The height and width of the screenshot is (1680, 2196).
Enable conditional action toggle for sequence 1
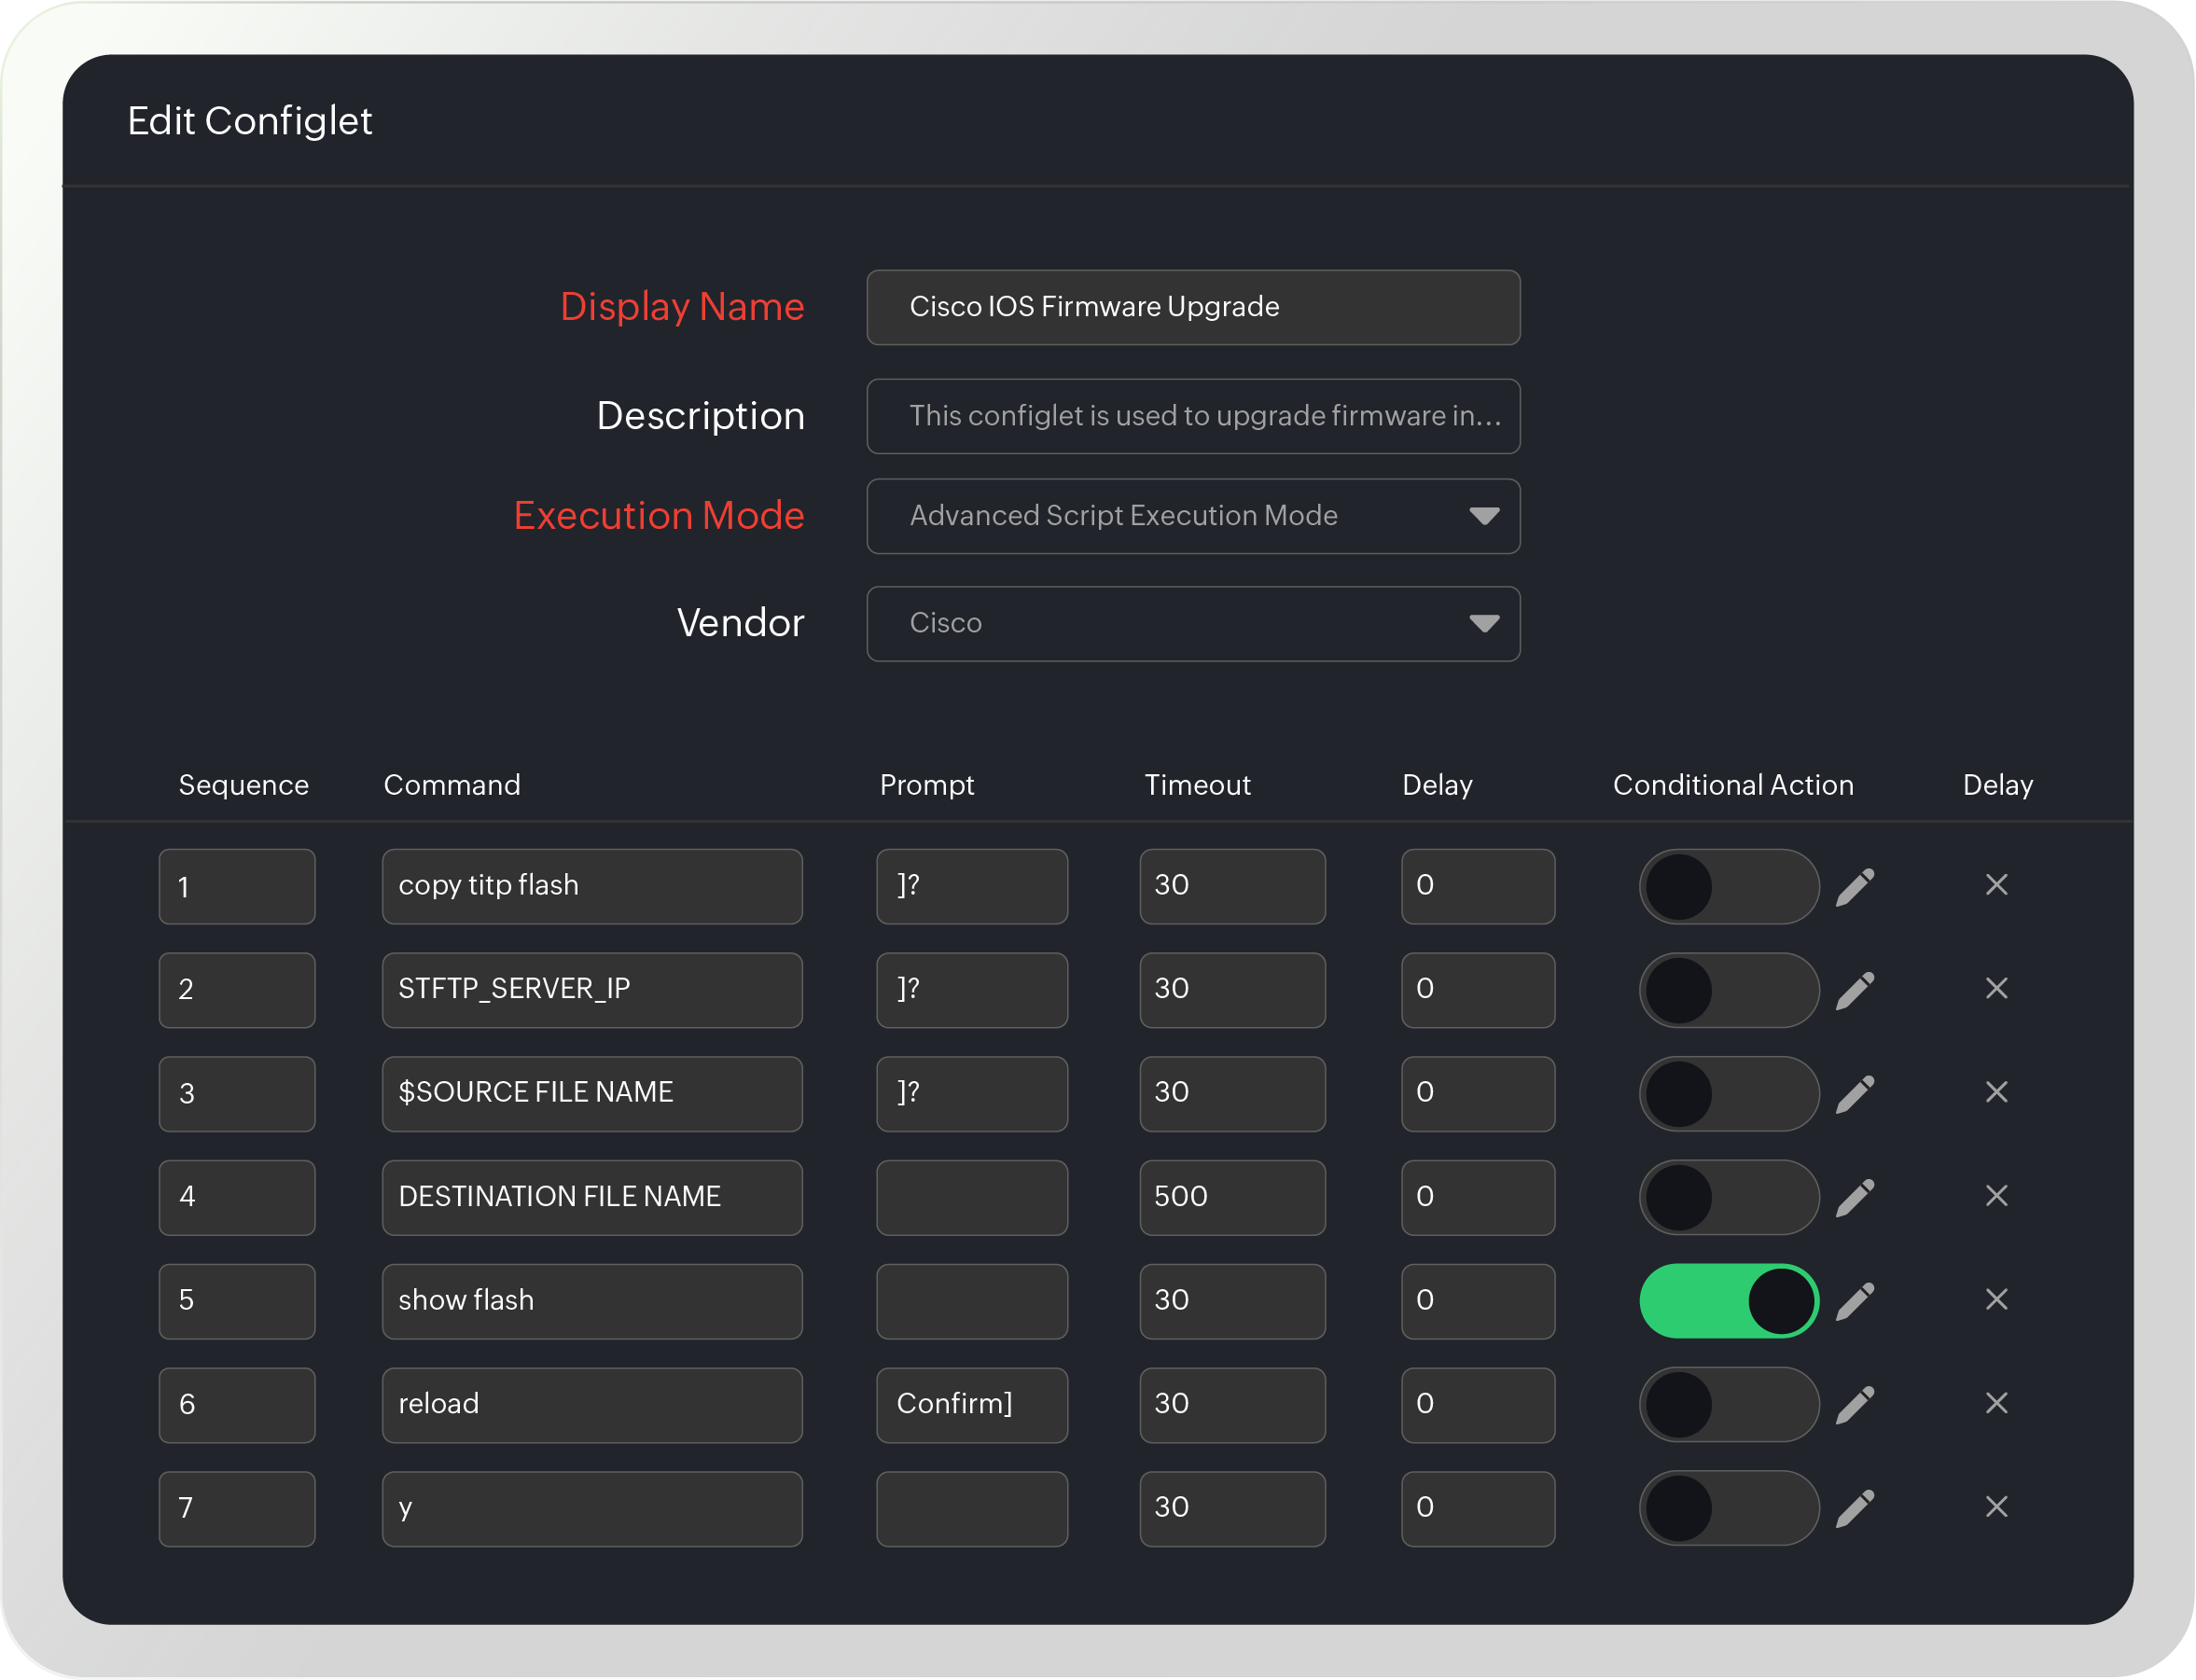coord(1728,886)
